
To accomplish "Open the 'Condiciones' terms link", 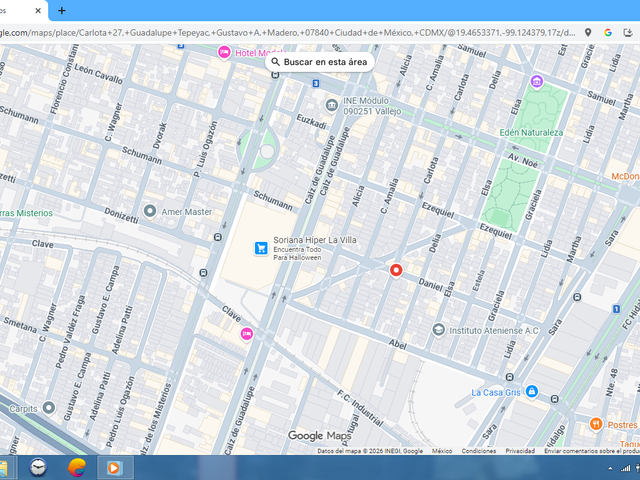I will coord(479,451).
